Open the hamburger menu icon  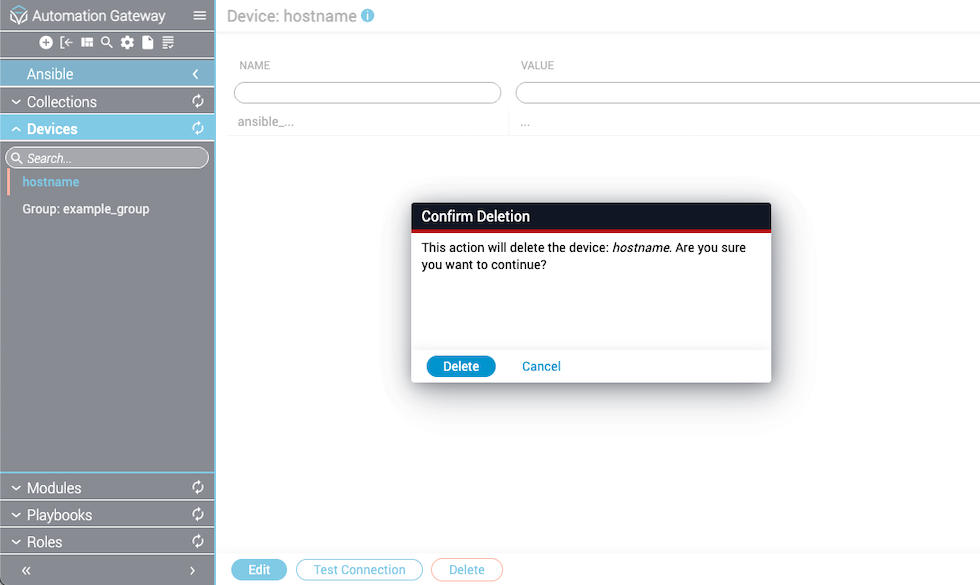pyautogui.click(x=199, y=16)
